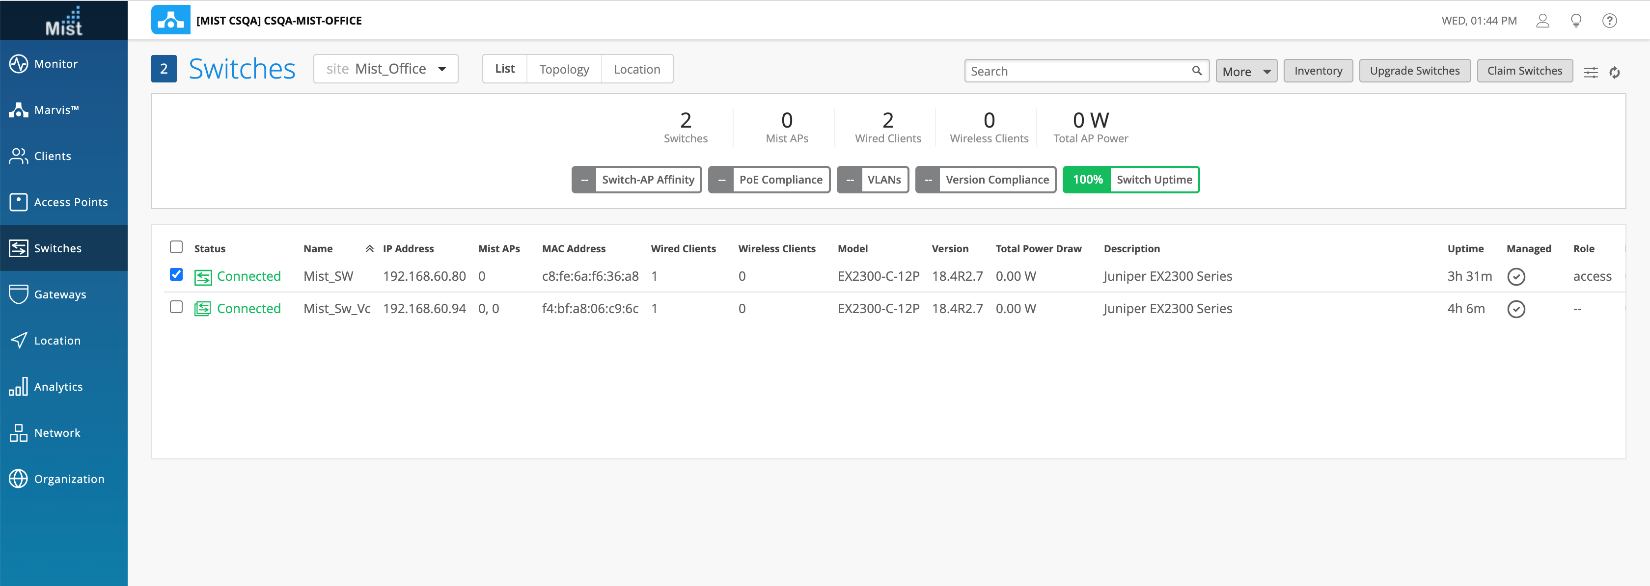Uncheck the Mist_SW row checkbox

coord(176,275)
